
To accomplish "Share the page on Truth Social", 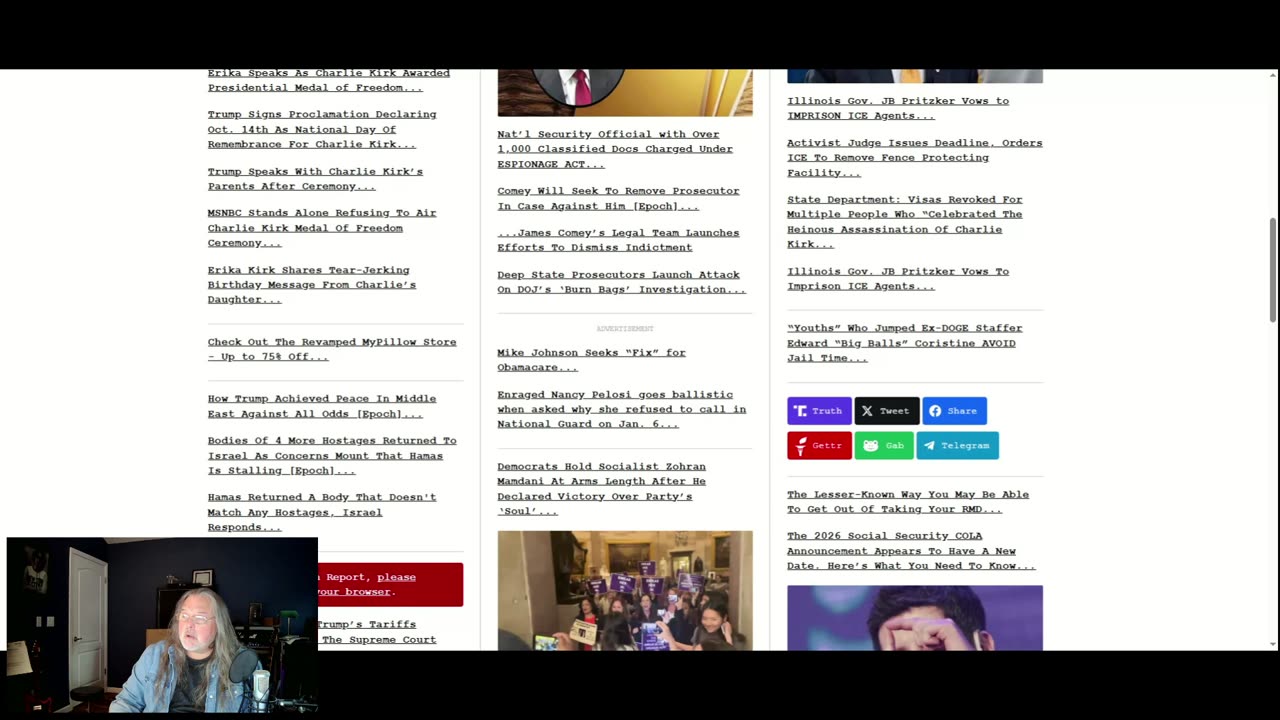I will click(818, 411).
